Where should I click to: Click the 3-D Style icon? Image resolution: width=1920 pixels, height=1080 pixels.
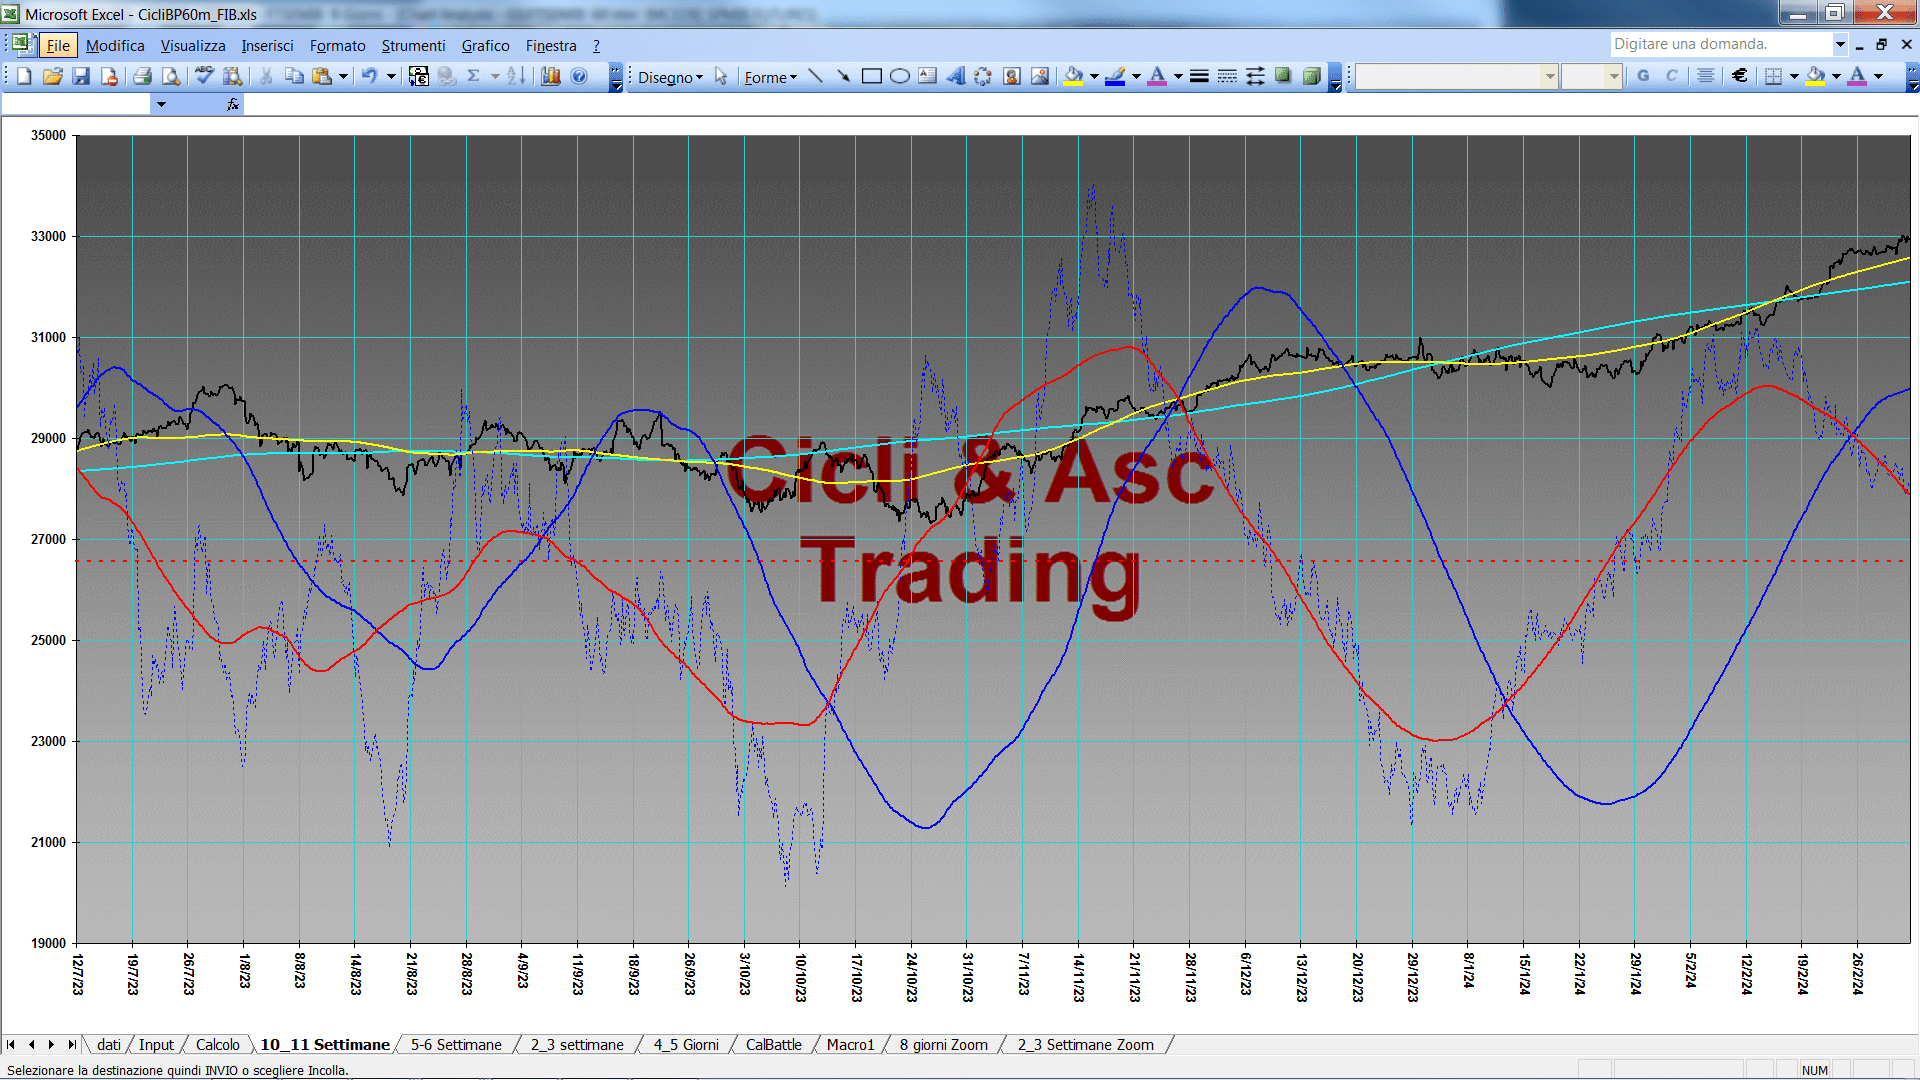(x=1311, y=76)
